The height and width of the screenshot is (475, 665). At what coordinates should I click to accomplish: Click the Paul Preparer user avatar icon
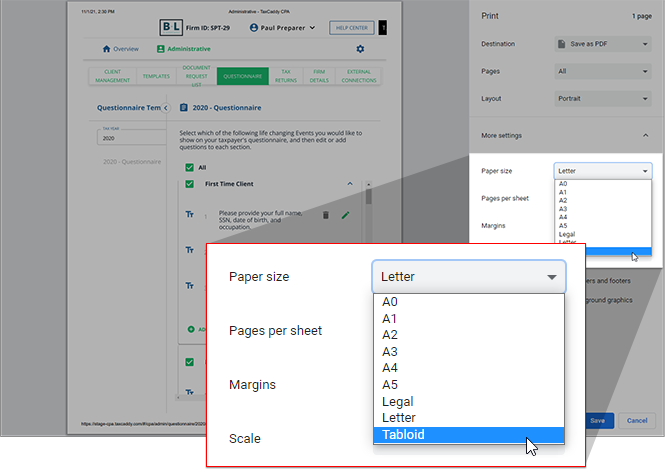pyautogui.click(x=254, y=28)
